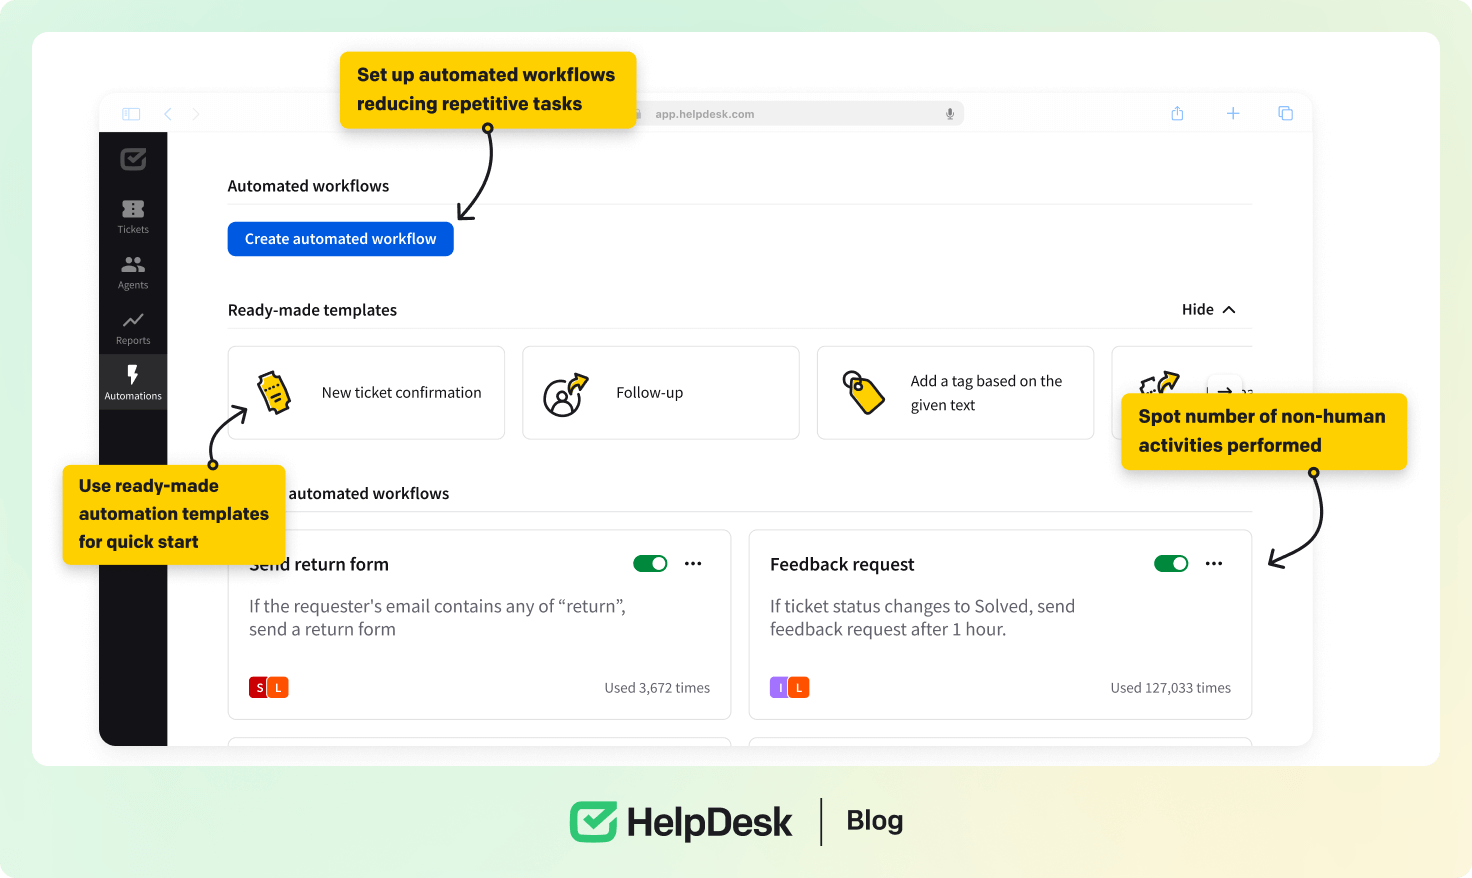Click the HelpDesk checkmark logo in sidebar
The height and width of the screenshot is (878, 1472).
pyautogui.click(x=133, y=159)
